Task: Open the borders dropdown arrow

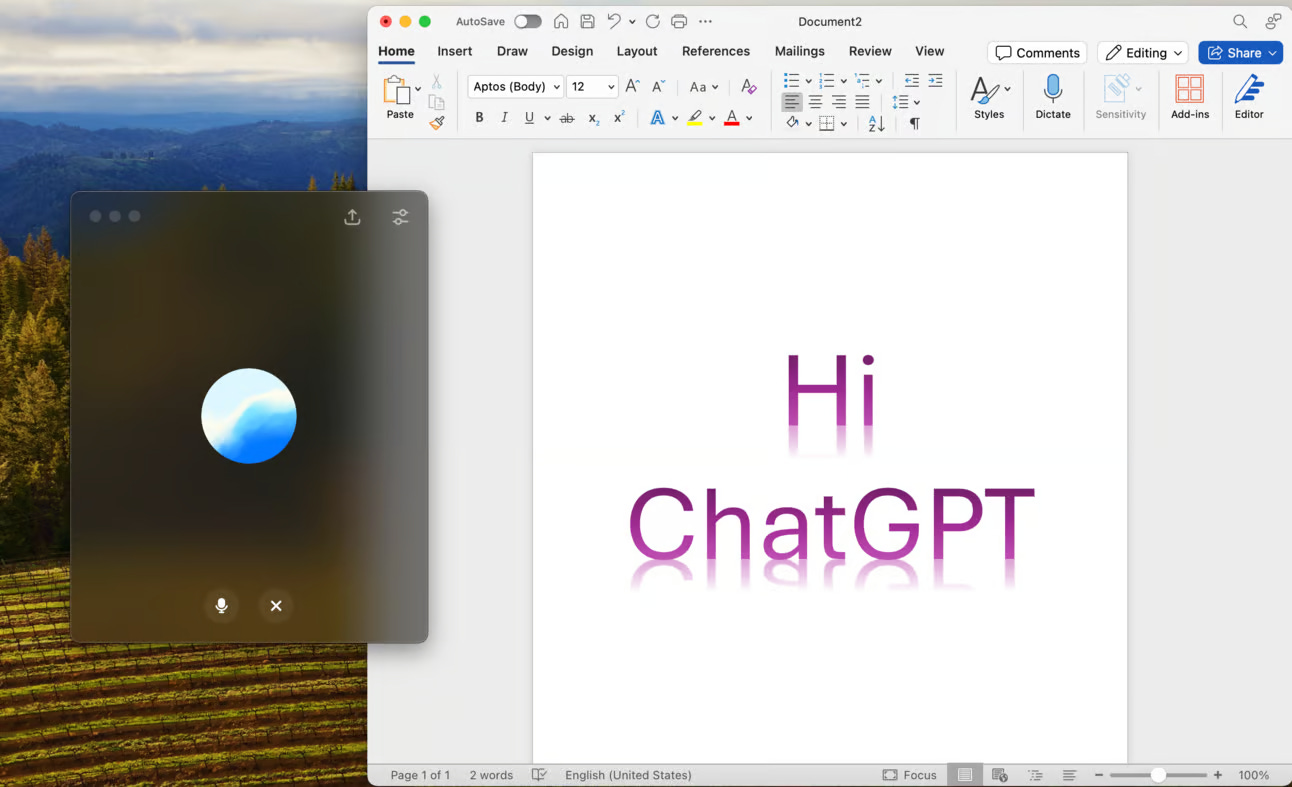Action: click(844, 124)
